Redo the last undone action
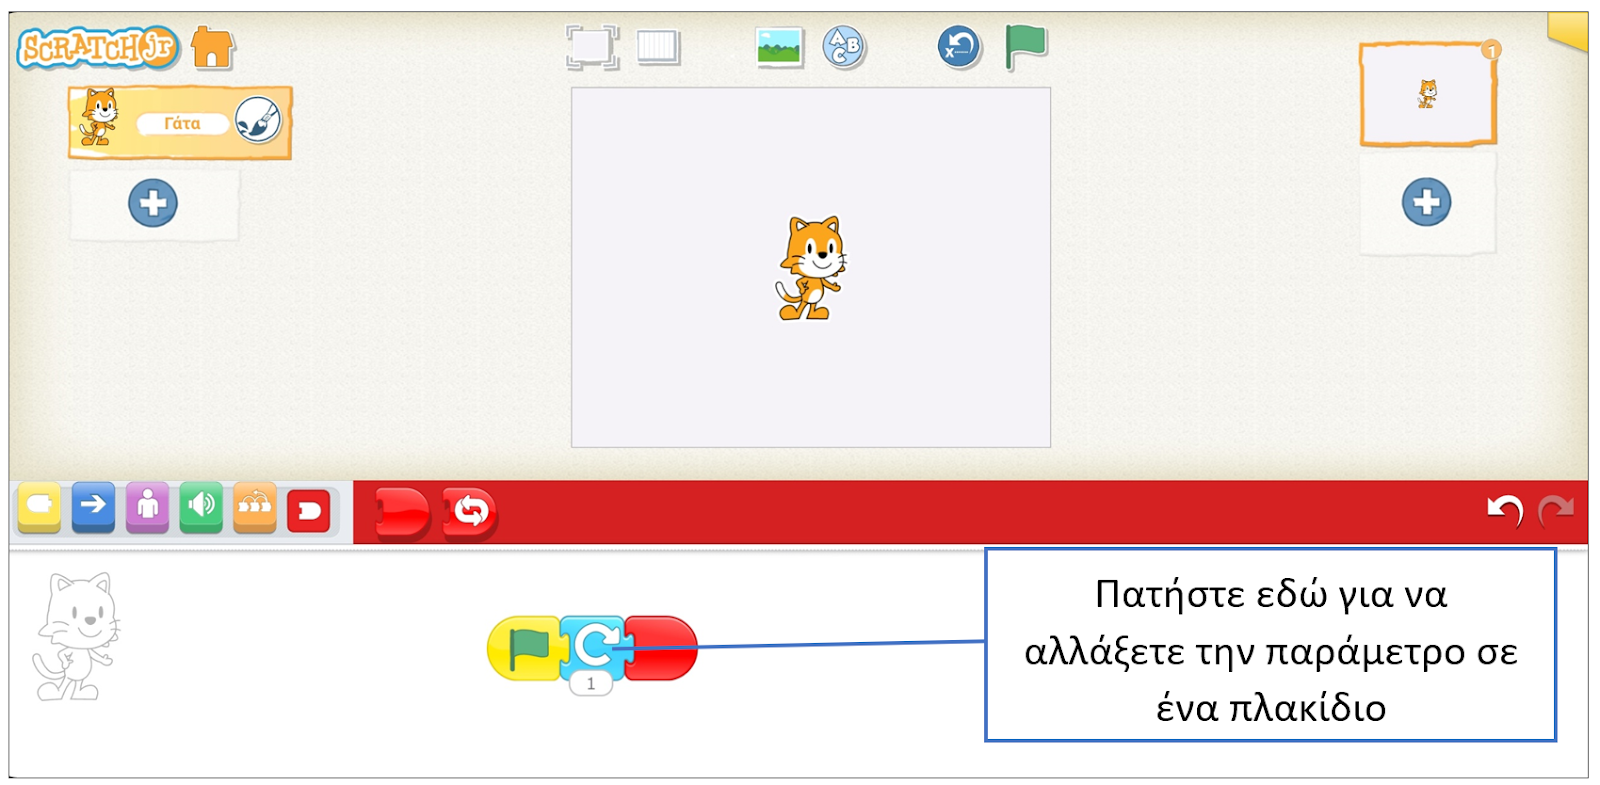The height and width of the screenshot is (785, 1600). click(x=1556, y=511)
